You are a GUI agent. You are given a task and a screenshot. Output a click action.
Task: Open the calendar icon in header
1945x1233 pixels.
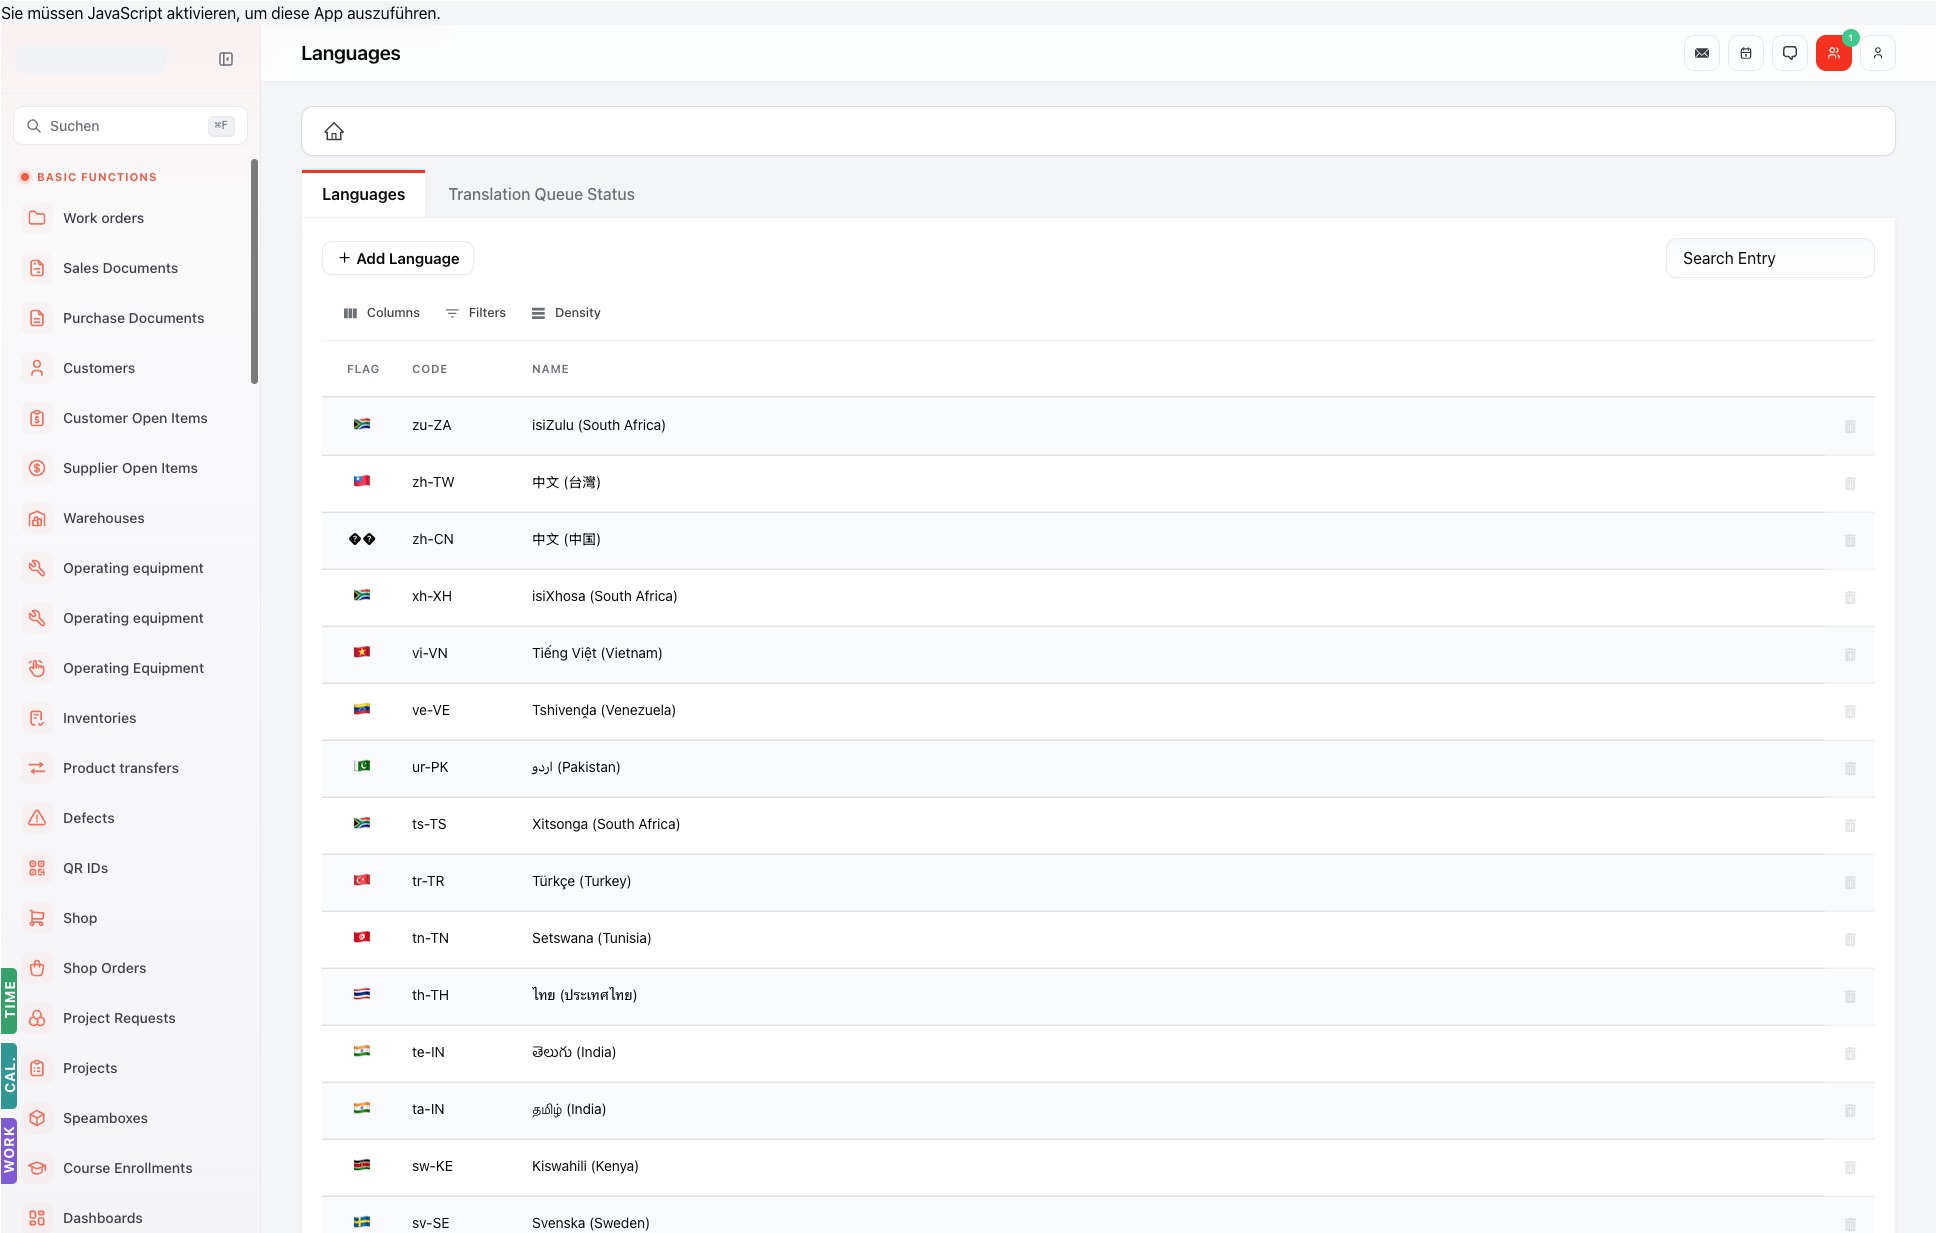pyautogui.click(x=1746, y=53)
